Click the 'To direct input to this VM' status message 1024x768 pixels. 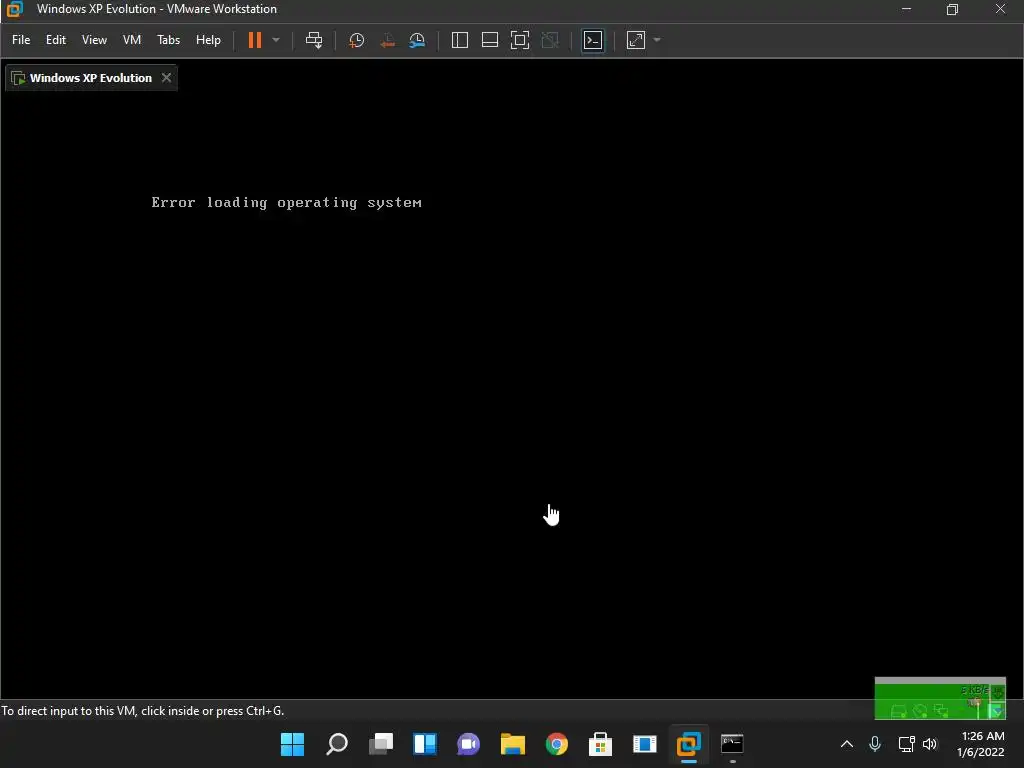pyautogui.click(x=142, y=711)
